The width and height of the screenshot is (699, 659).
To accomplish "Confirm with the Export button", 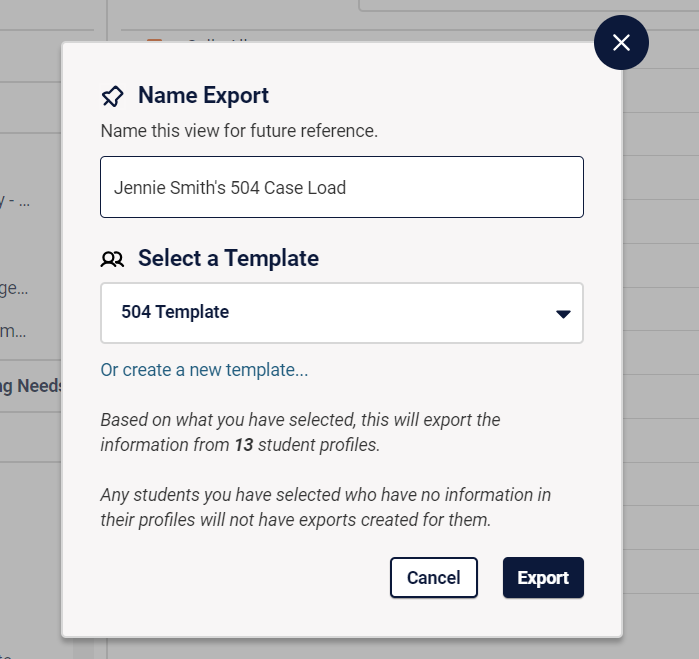I will point(543,577).
